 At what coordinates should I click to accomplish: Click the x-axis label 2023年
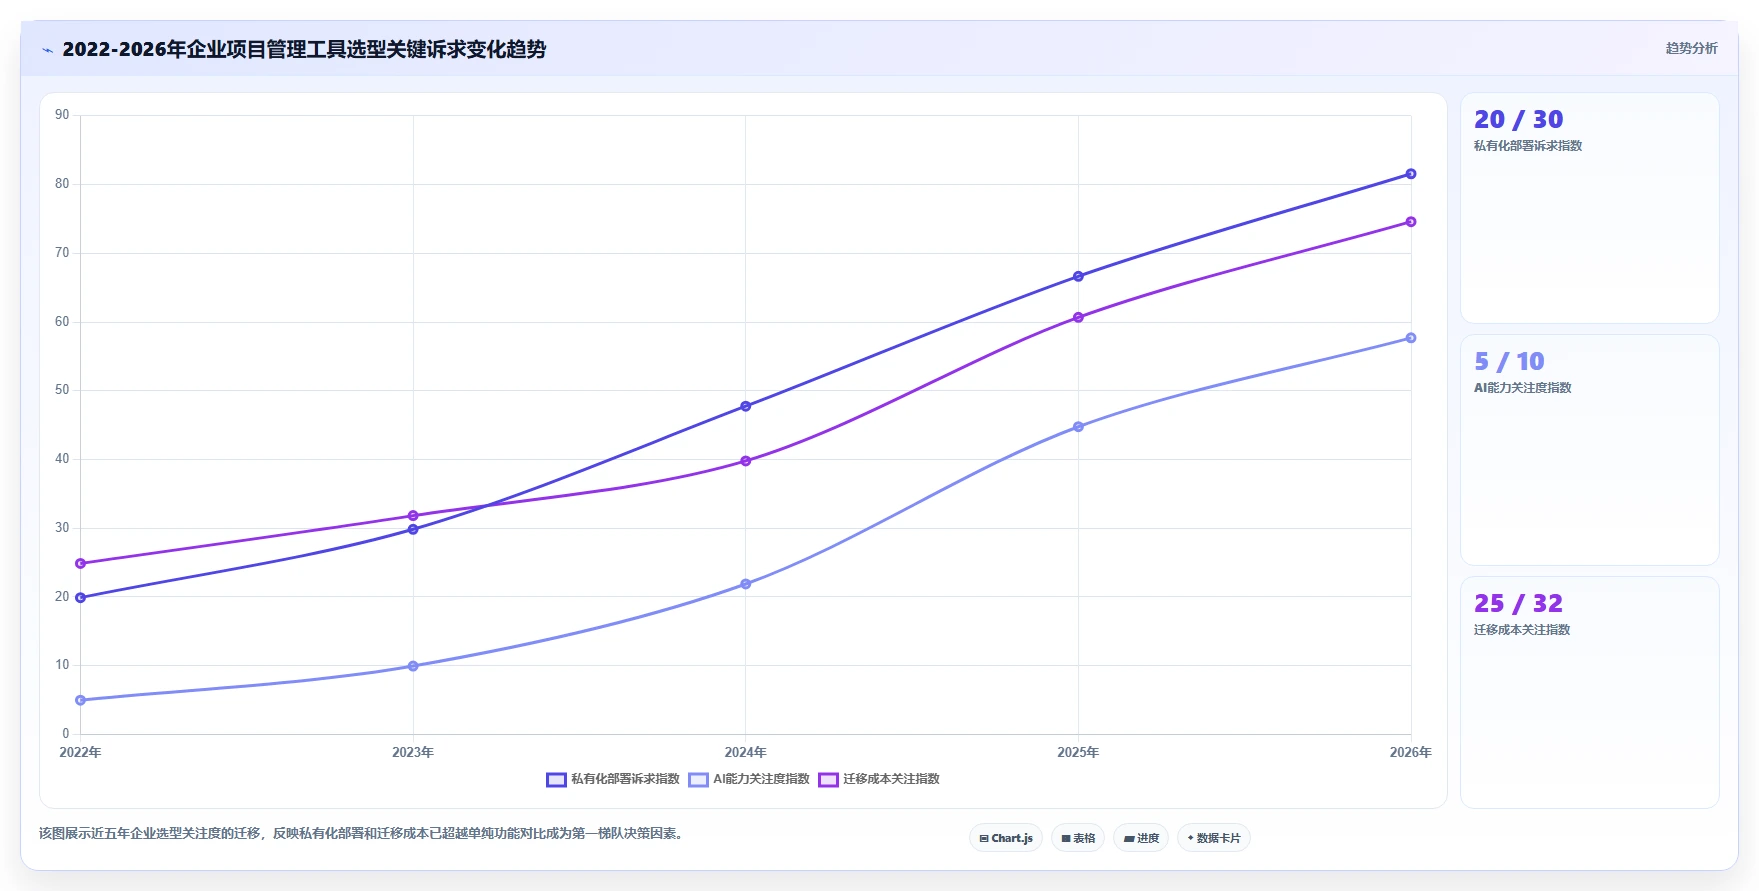coord(413,752)
